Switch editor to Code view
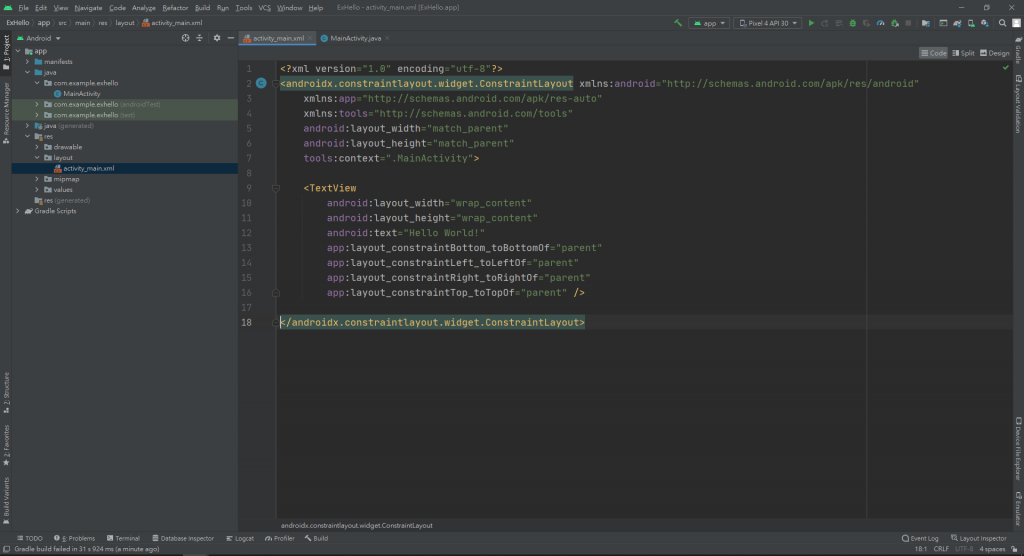The image size is (1024, 556). [933, 53]
